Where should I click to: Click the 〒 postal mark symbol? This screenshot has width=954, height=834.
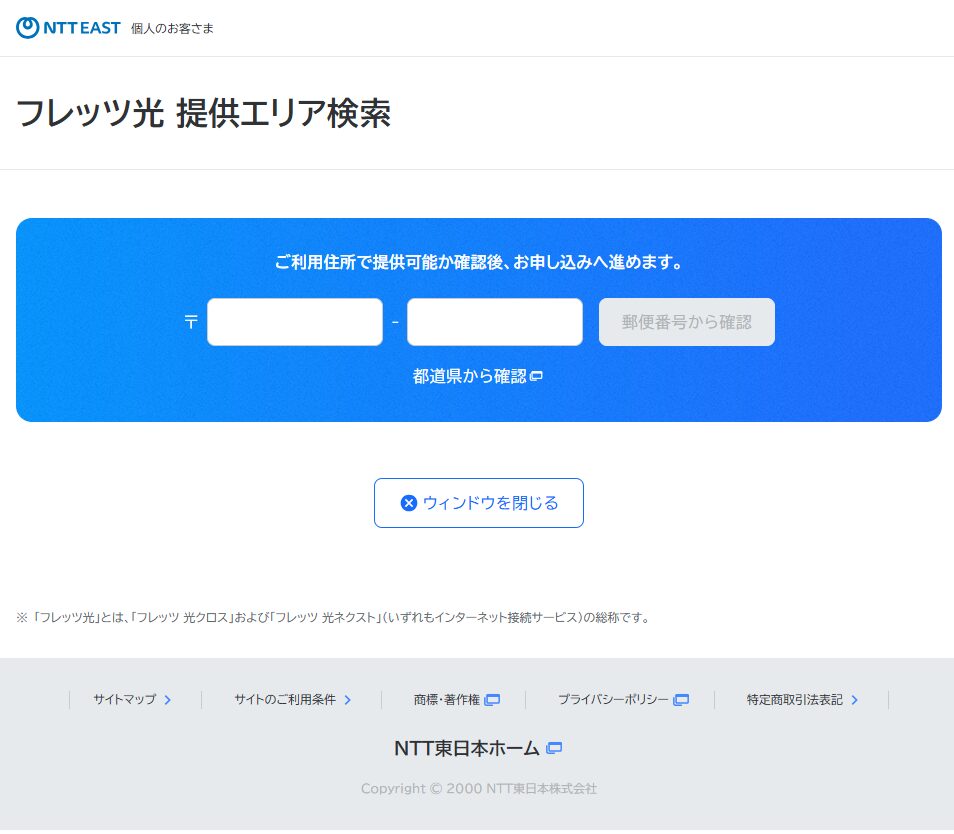pyautogui.click(x=191, y=322)
